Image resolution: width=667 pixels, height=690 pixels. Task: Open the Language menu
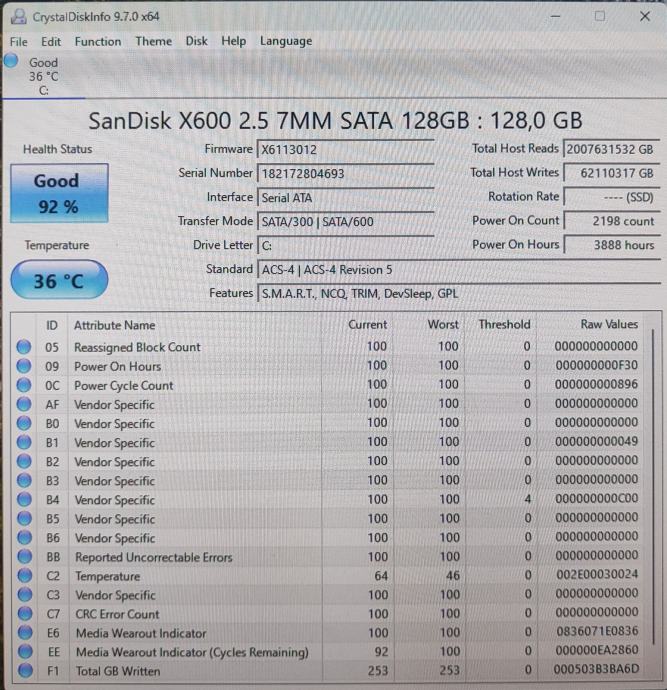[286, 41]
